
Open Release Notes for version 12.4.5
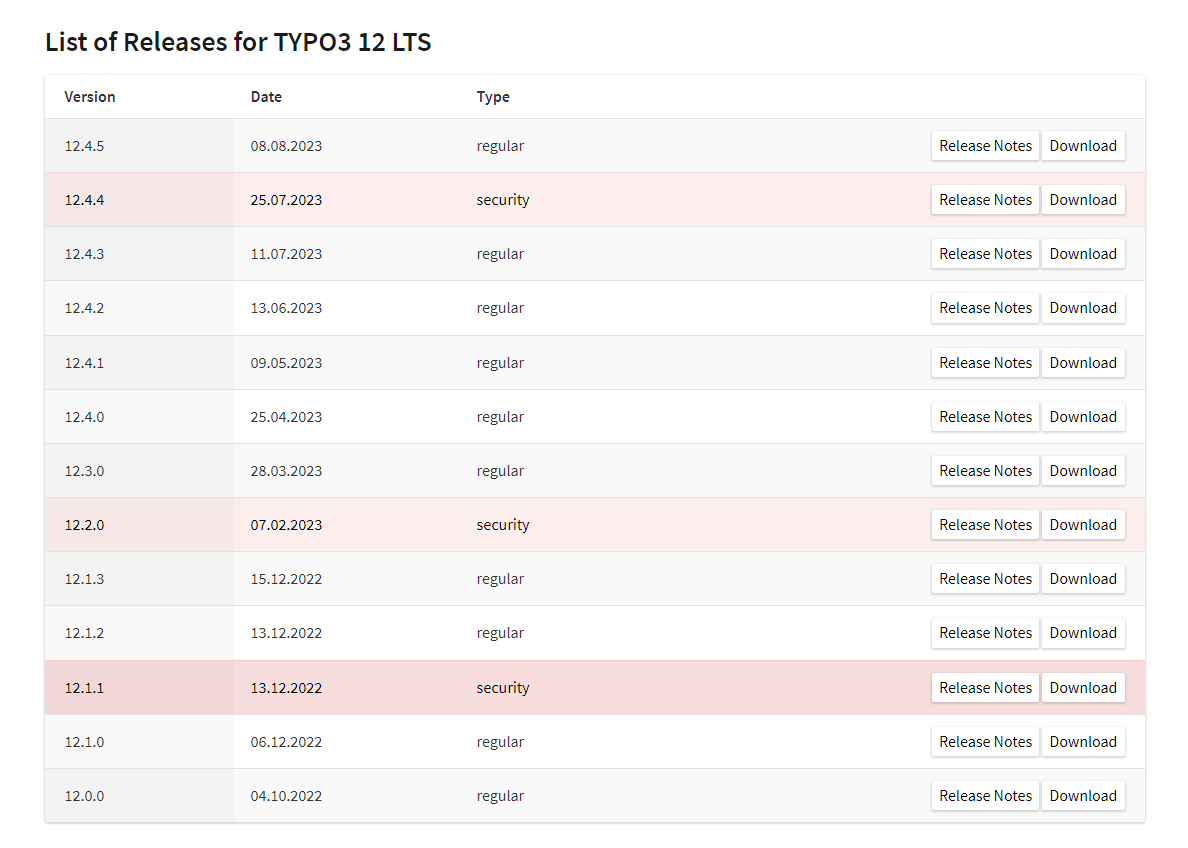(985, 146)
